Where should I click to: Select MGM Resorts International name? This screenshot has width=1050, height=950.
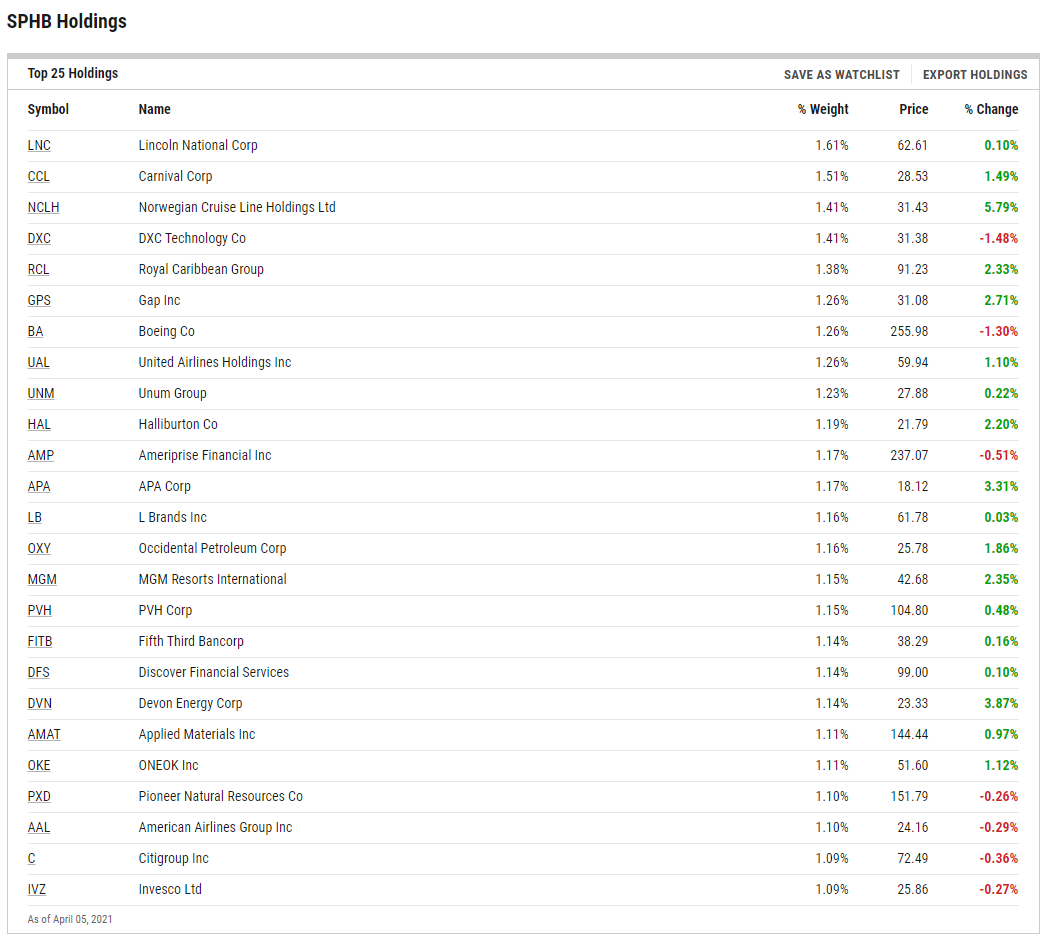212,579
